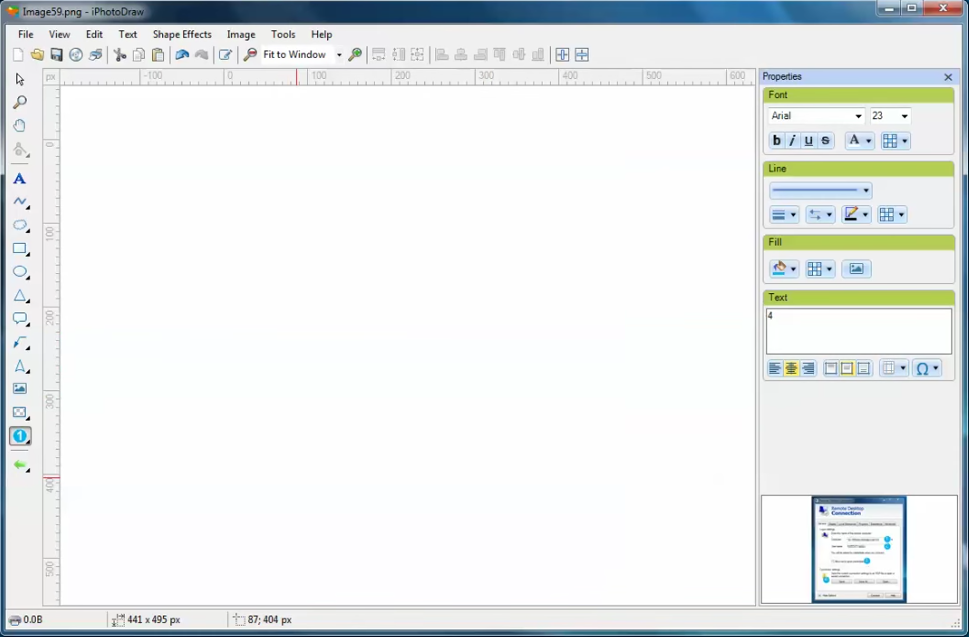Choose the Triangle shape tool
The image size is (969, 637).
tap(19, 296)
